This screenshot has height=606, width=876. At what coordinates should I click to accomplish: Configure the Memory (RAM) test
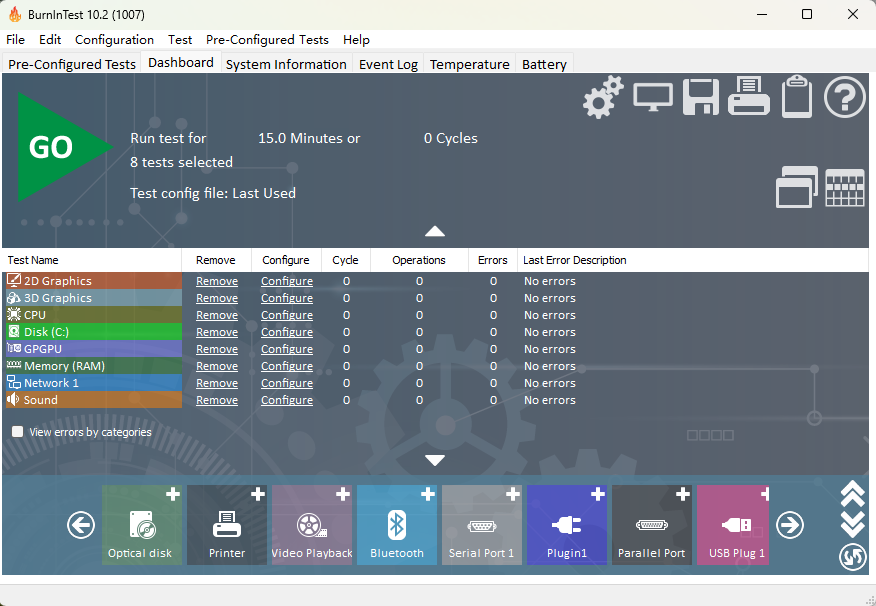287,366
